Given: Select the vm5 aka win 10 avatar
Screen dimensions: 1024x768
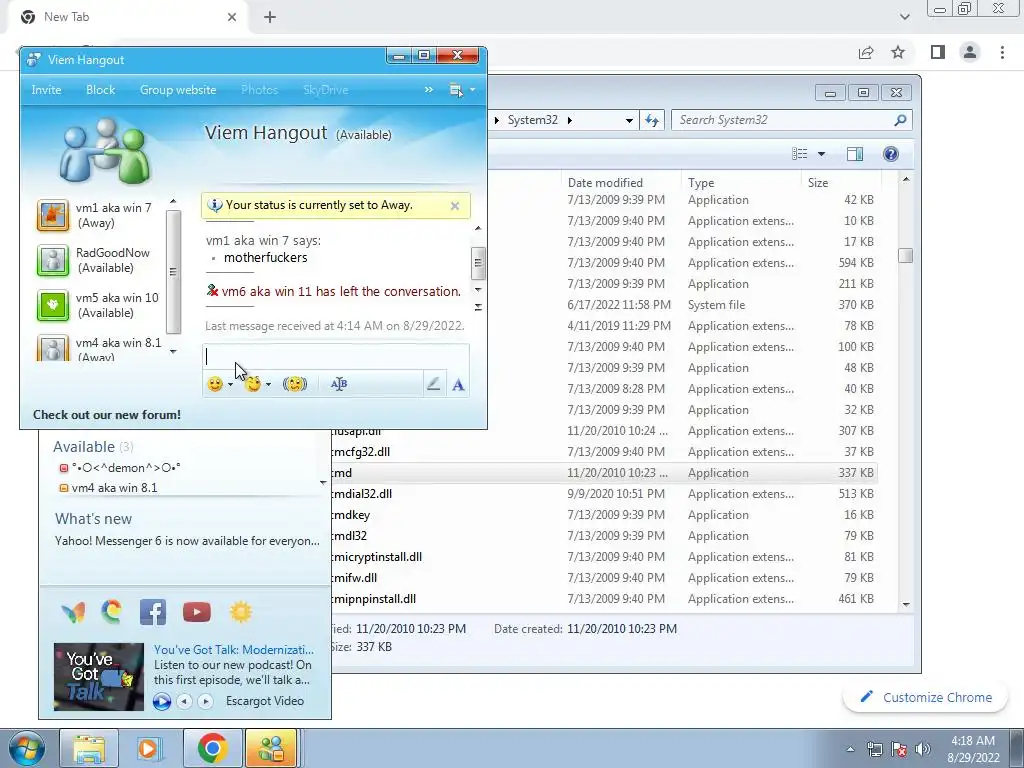Looking at the screenshot, I should (x=53, y=305).
